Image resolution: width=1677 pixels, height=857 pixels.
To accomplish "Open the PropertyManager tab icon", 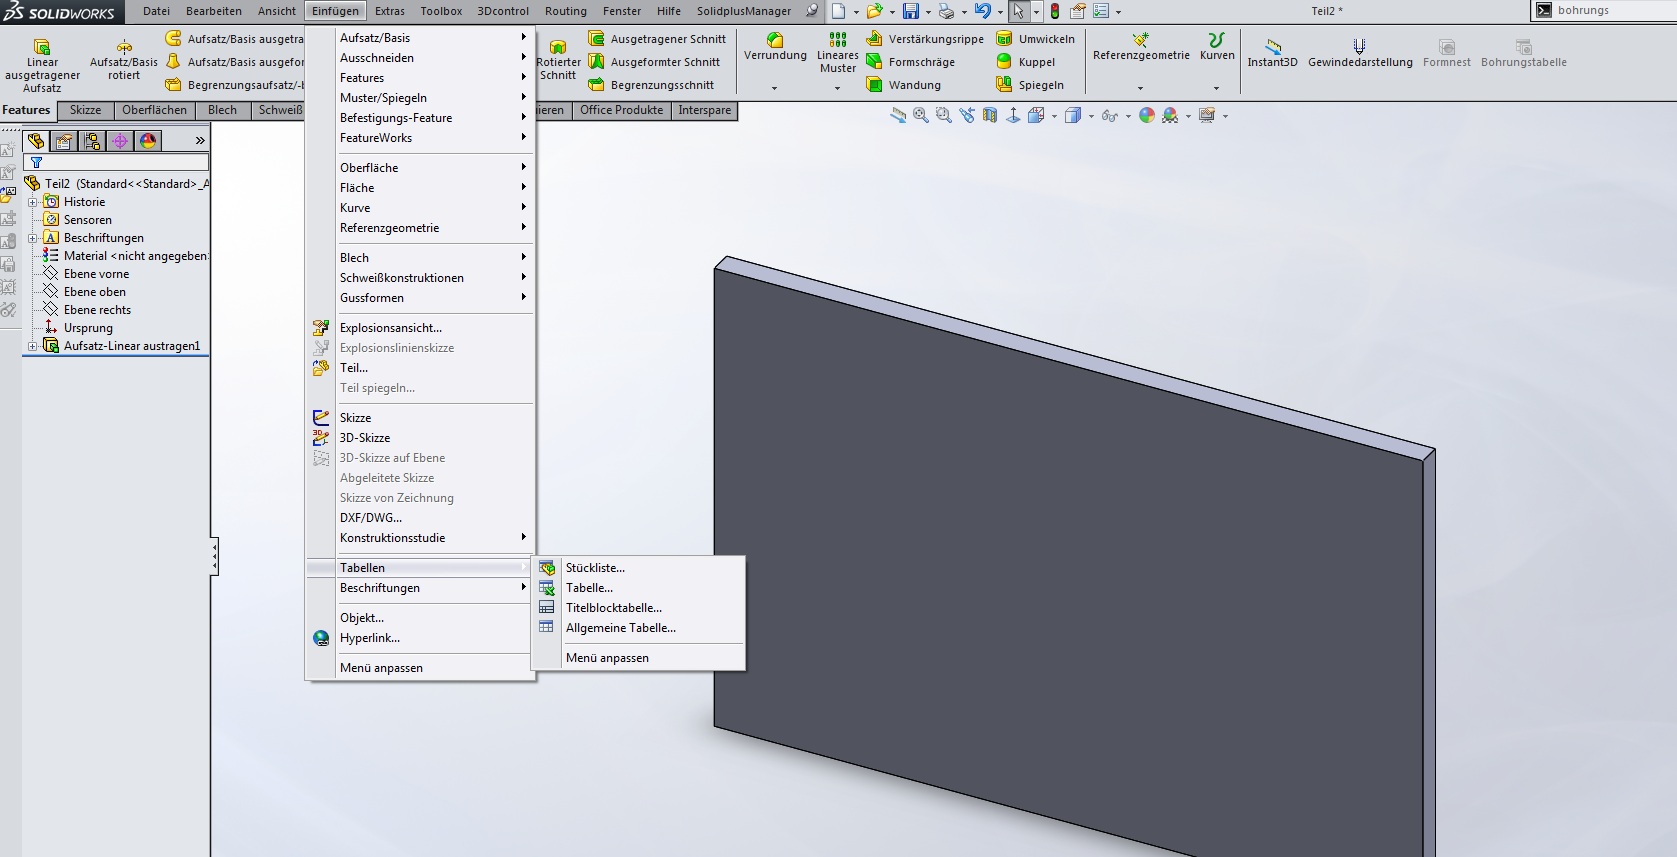I will (x=64, y=141).
